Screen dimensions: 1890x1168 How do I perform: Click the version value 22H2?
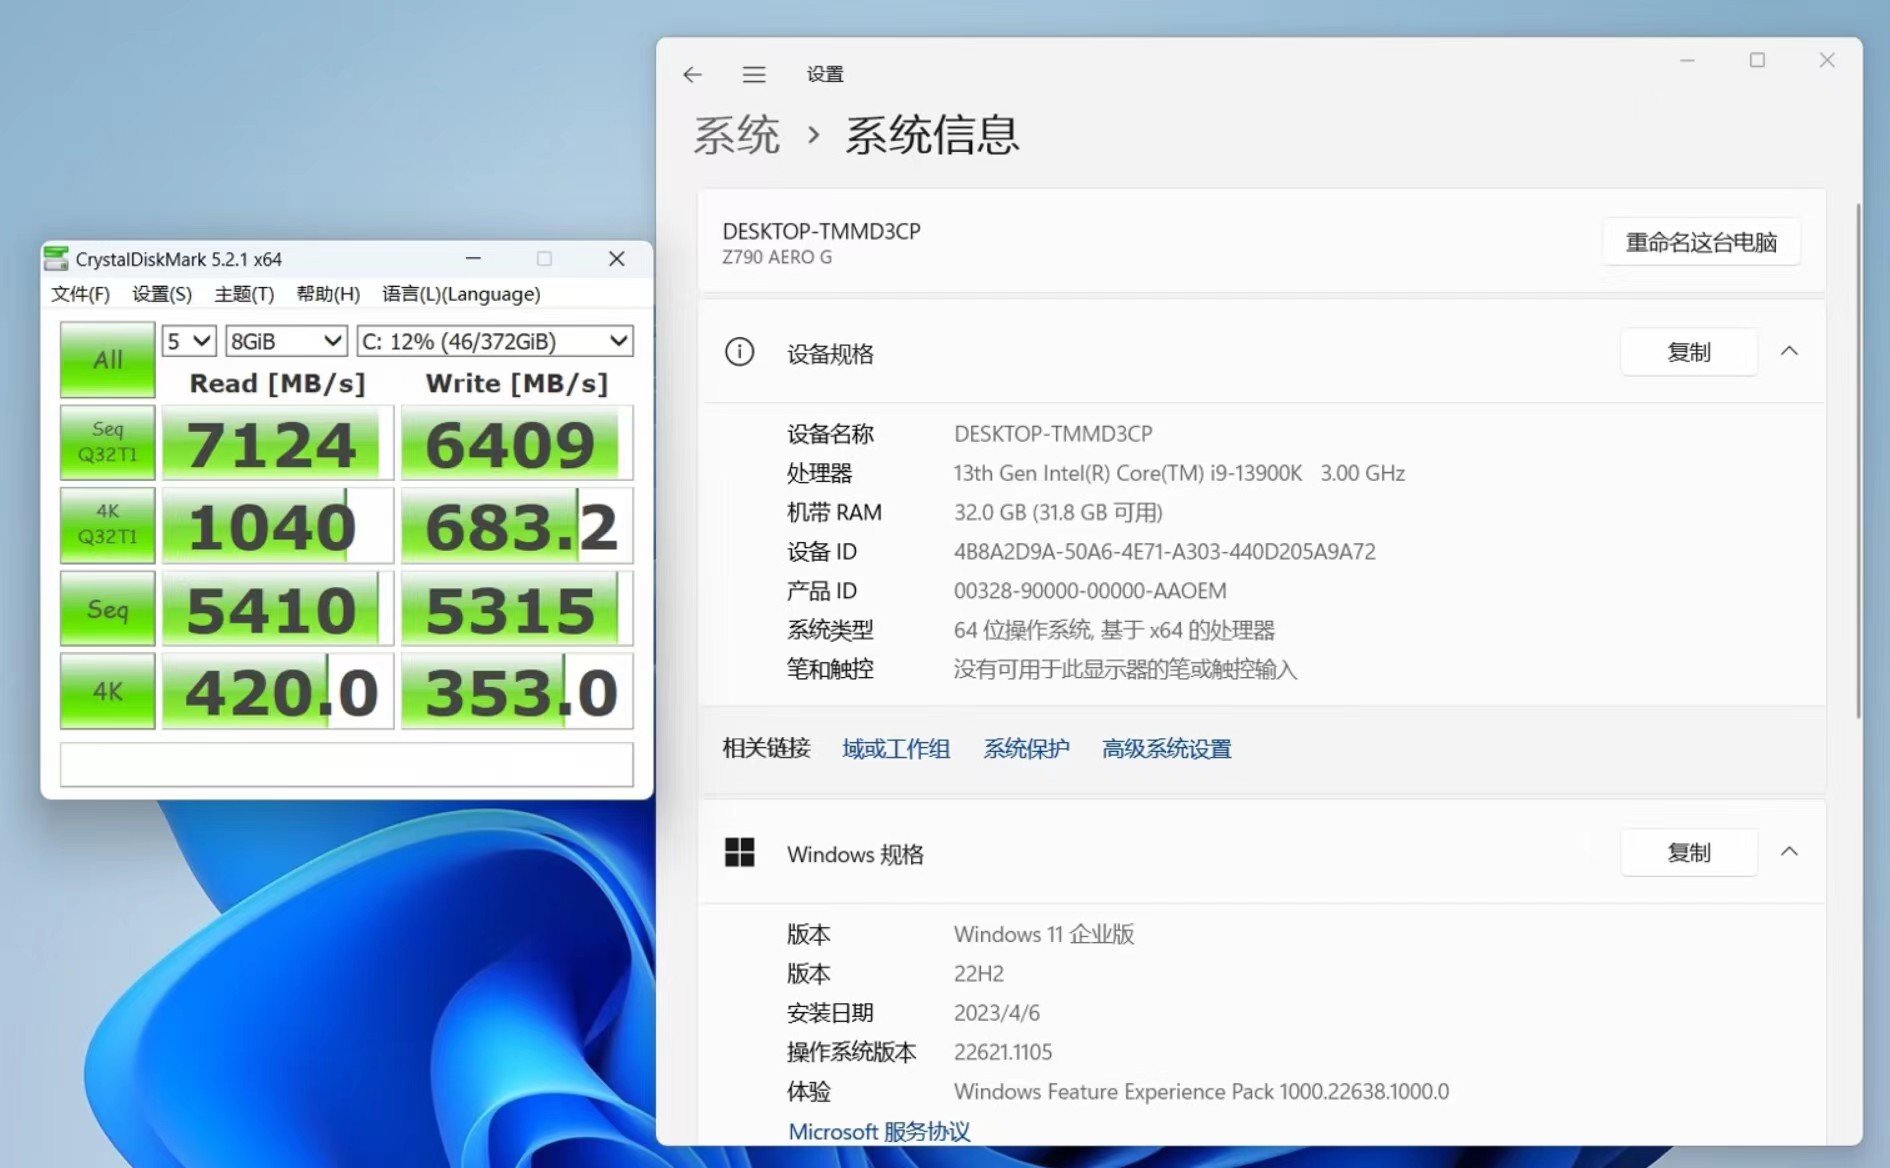[x=979, y=974]
